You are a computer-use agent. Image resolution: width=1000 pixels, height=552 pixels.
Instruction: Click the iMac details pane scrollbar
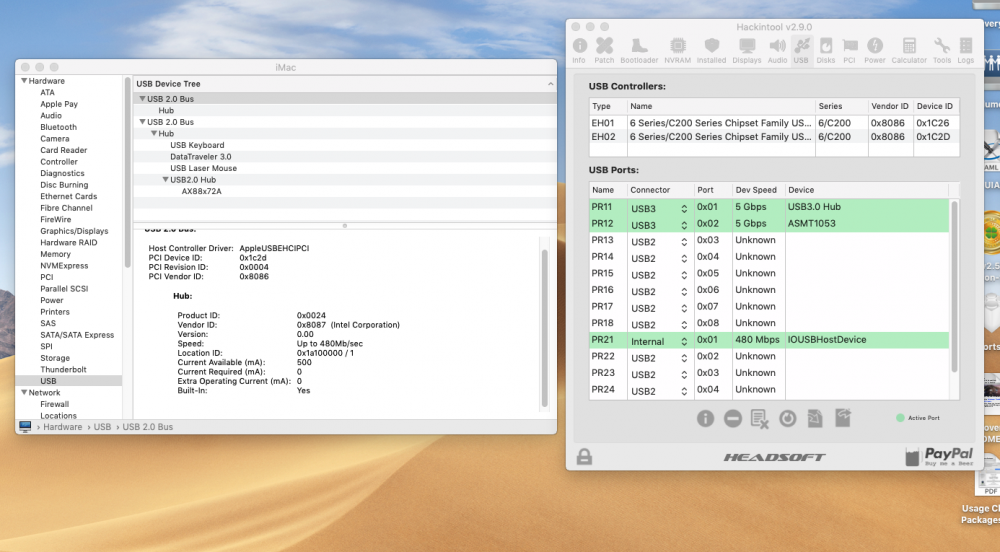545,327
